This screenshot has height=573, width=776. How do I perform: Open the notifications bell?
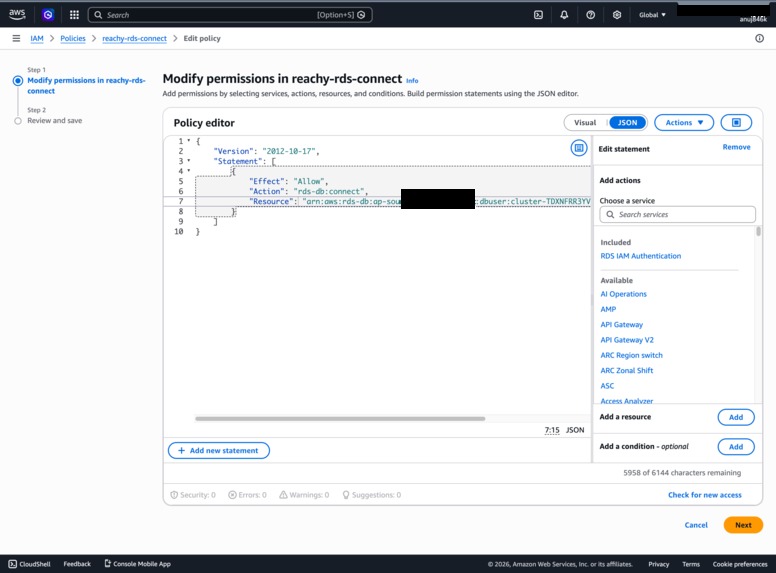click(x=564, y=15)
